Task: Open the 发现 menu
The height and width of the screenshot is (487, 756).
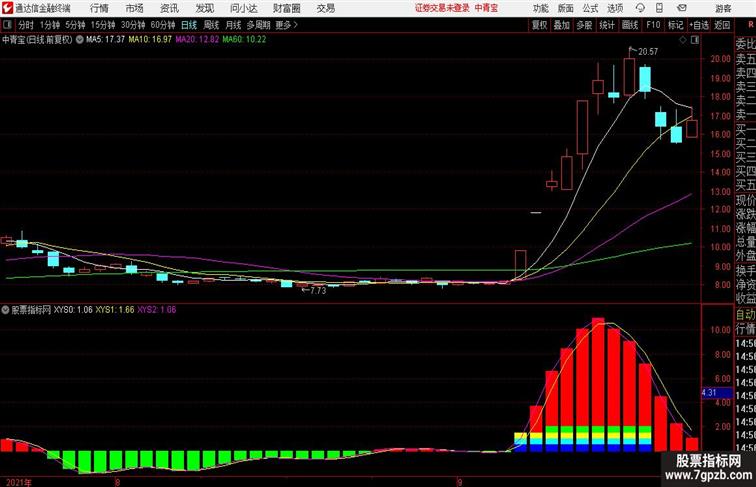Action: pyautogui.click(x=204, y=8)
